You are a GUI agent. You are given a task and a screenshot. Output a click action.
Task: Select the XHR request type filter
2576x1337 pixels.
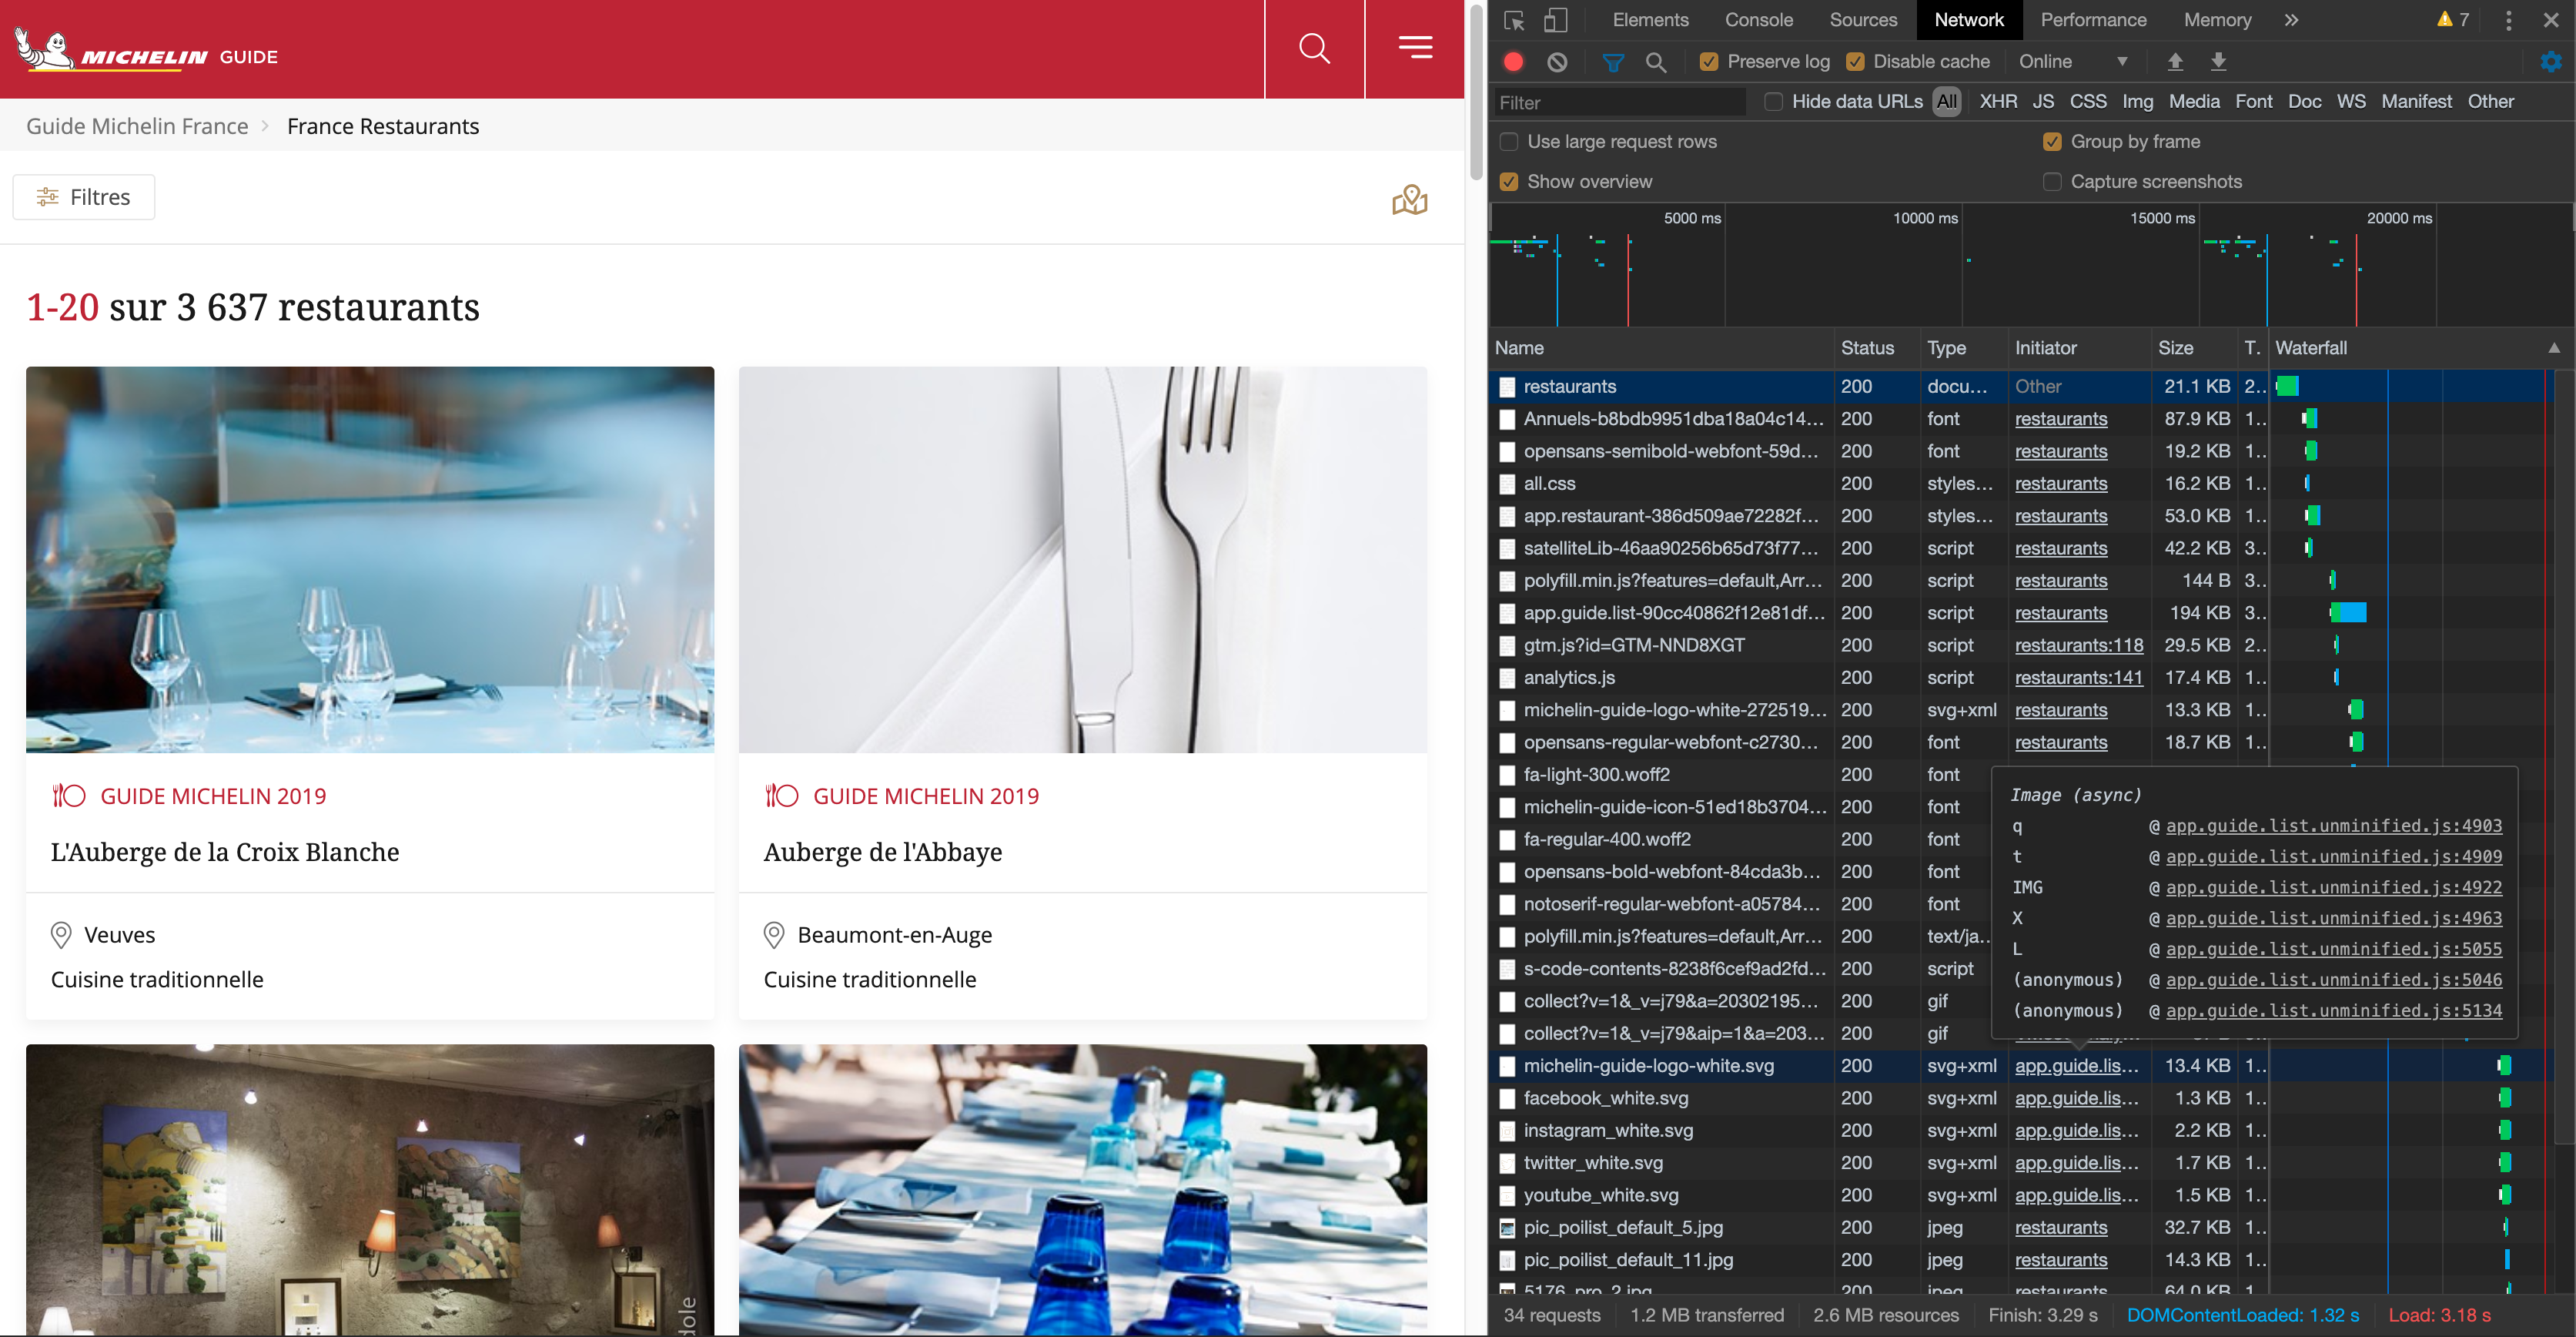point(1997,102)
